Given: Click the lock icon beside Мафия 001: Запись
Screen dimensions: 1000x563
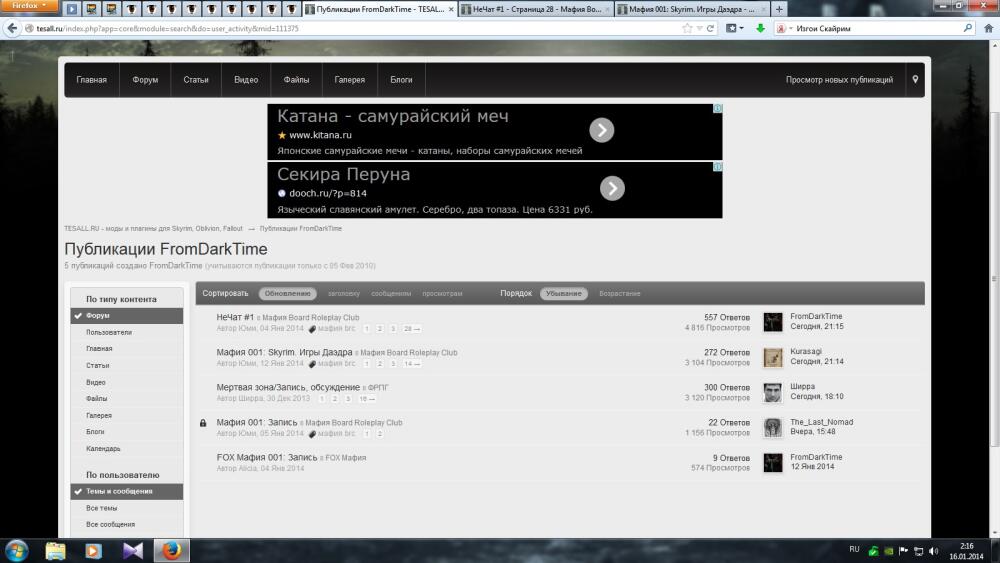Looking at the screenshot, I should coord(203,423).
